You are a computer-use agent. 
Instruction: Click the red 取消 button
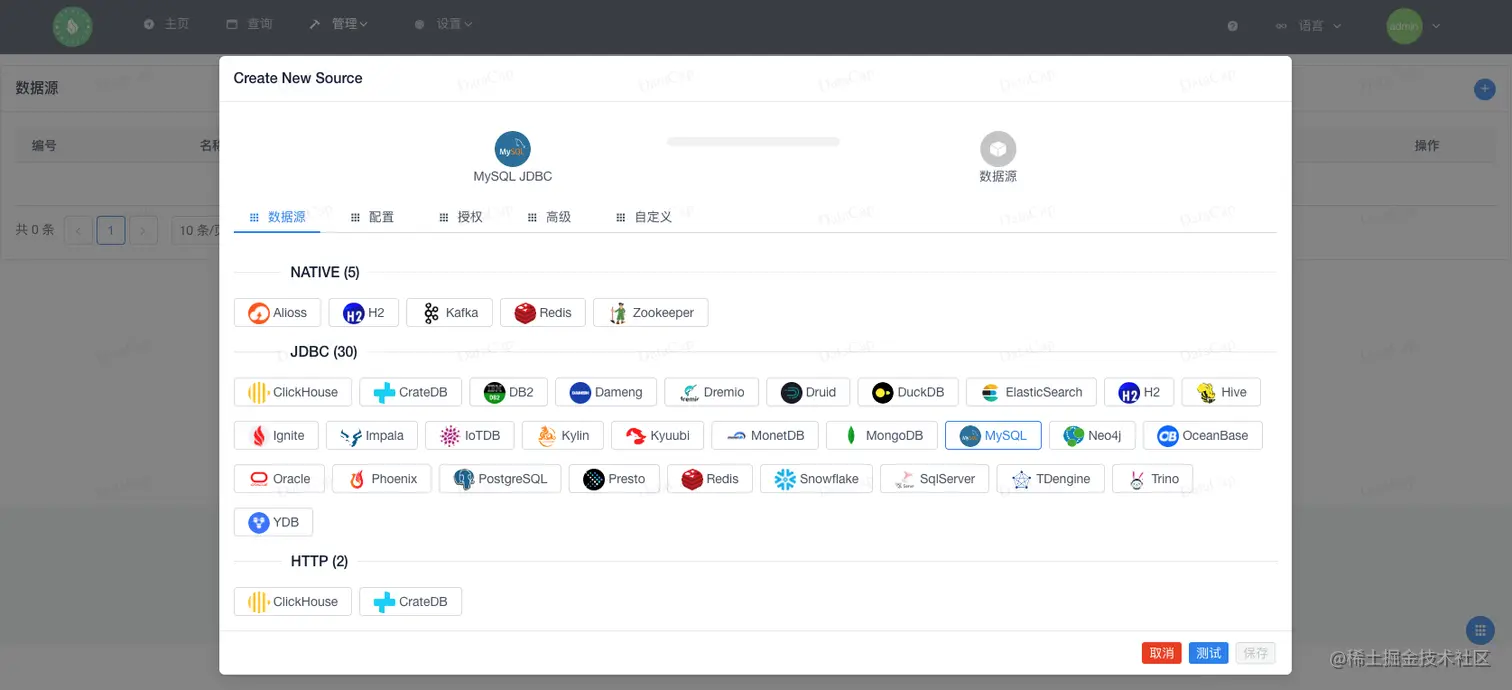1162,653
